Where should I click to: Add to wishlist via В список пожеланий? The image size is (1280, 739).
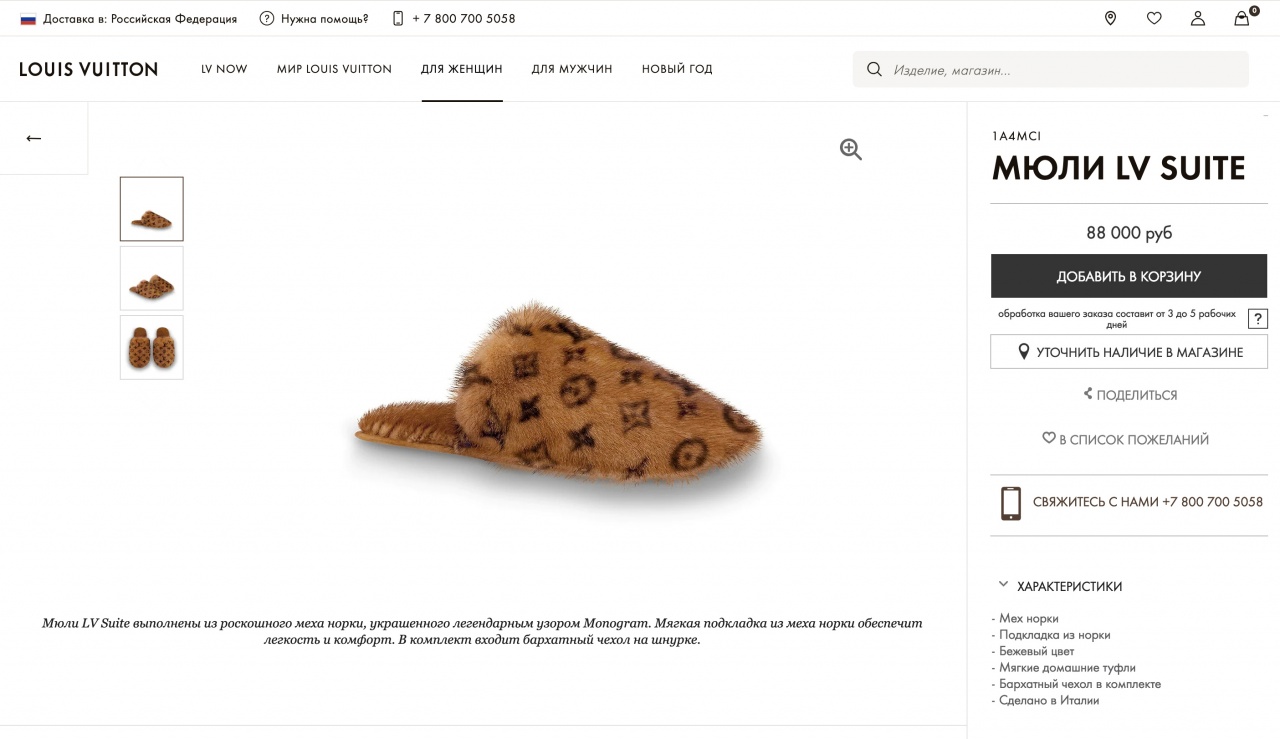pos(1125,439)
